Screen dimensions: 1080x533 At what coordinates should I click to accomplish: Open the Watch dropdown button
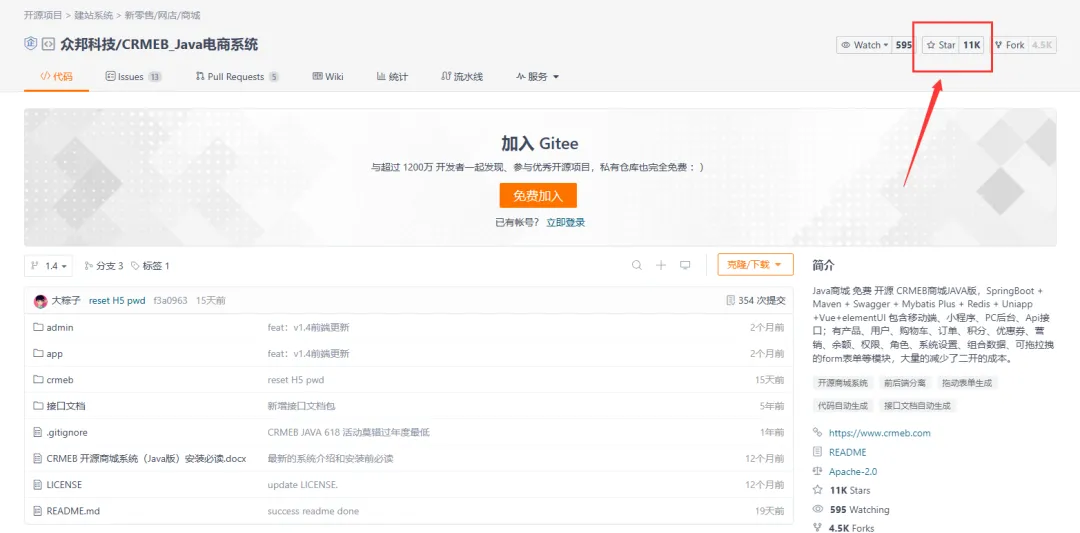click(864, 45)
